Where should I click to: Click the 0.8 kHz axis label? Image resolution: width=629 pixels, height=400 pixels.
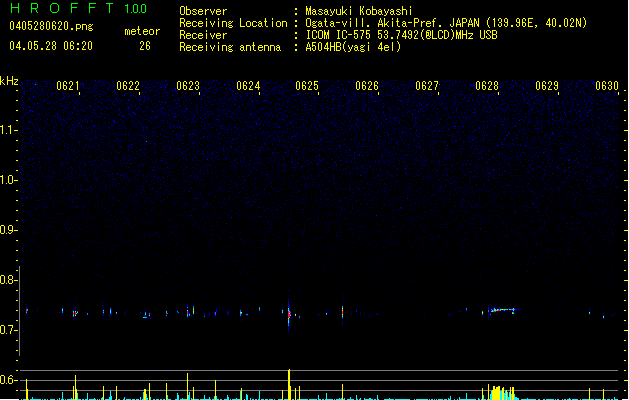click(x=8, y=280)
